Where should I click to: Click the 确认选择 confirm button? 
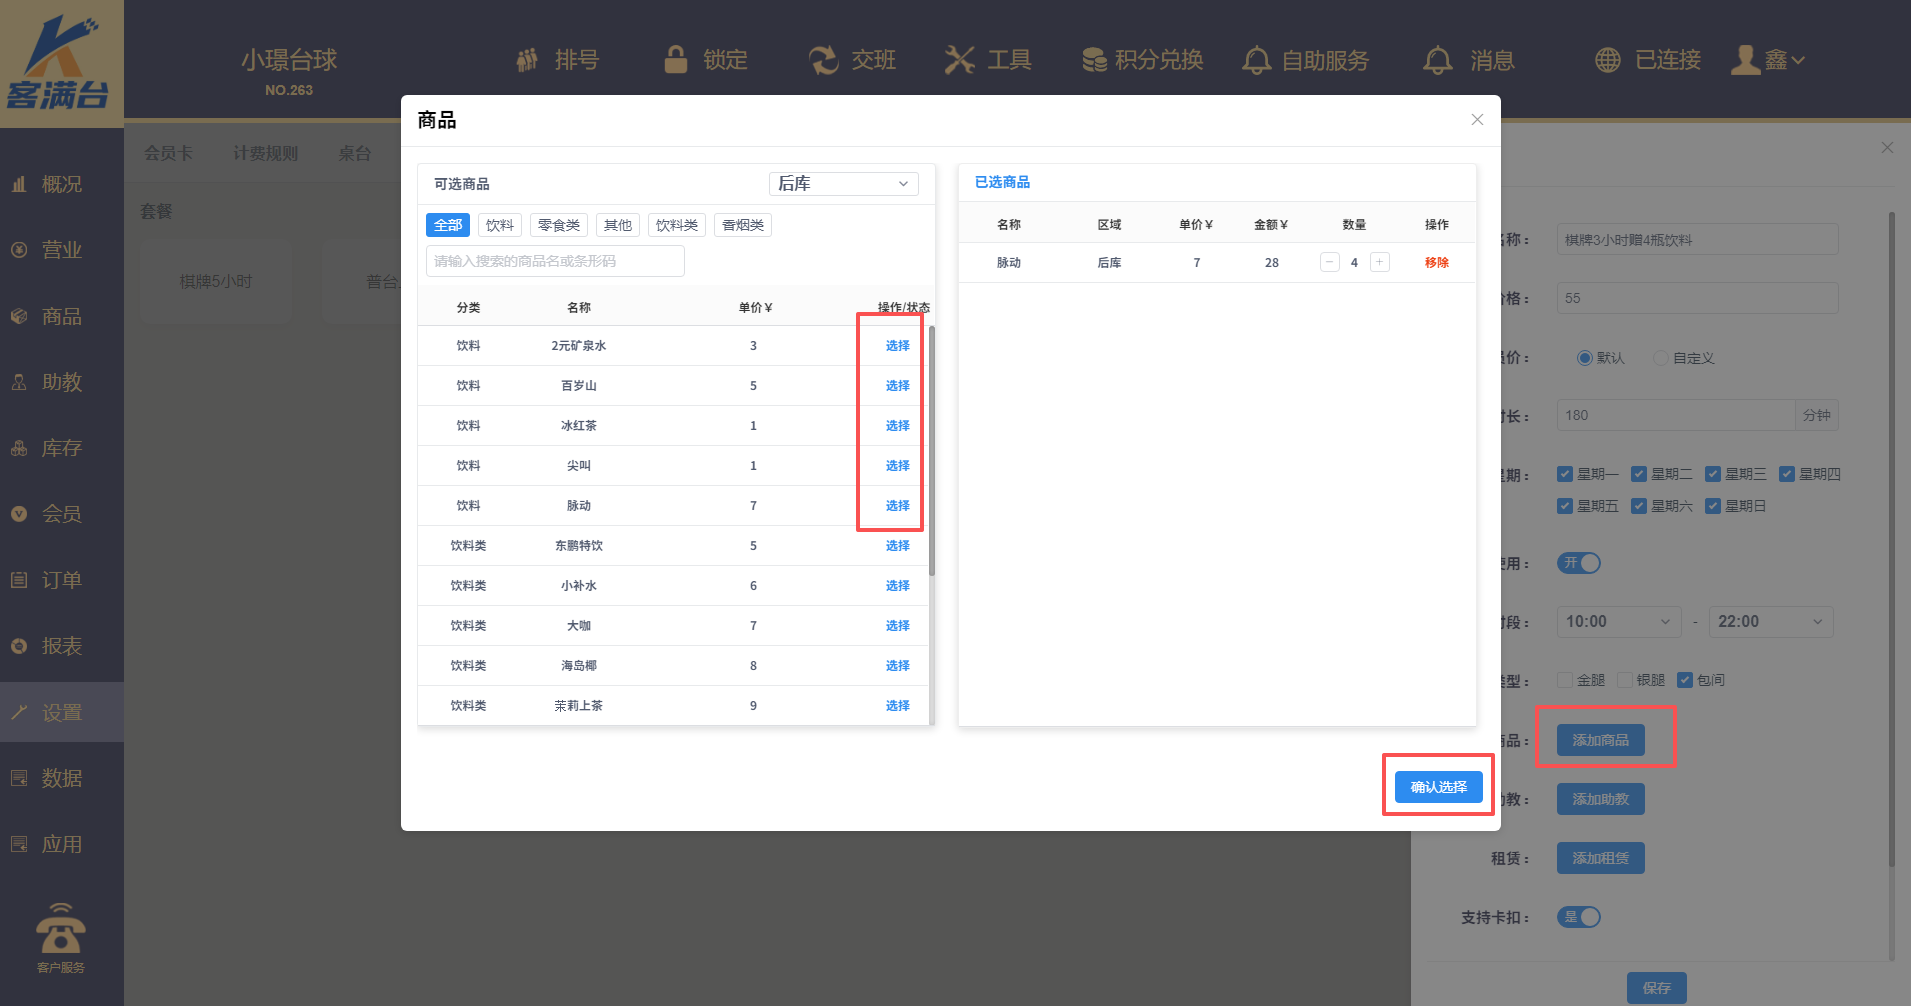tap(1438, 787)
